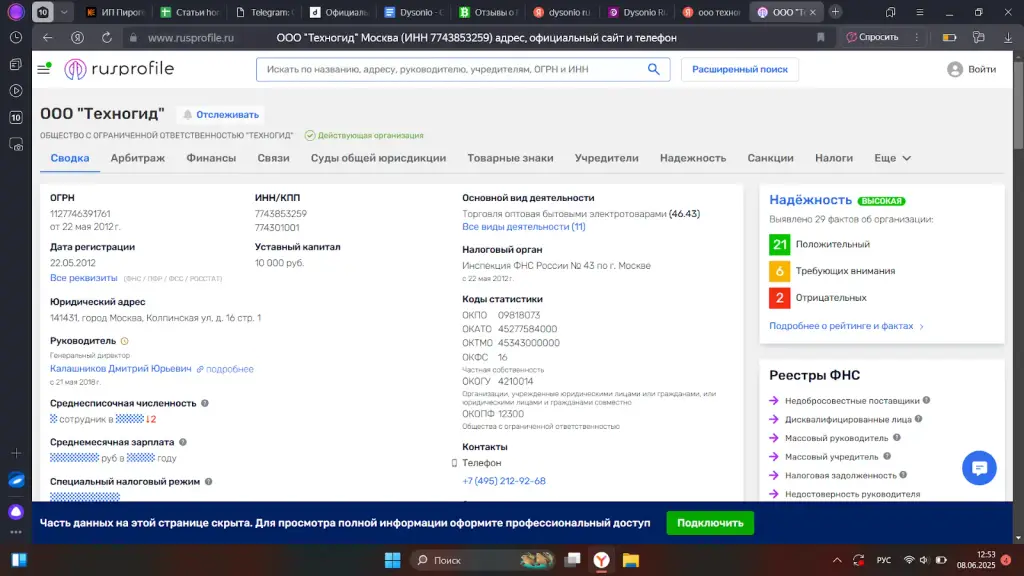Reload the current page
The image size is (1024, 576).
pyautogui.click(x=106, y=38)
